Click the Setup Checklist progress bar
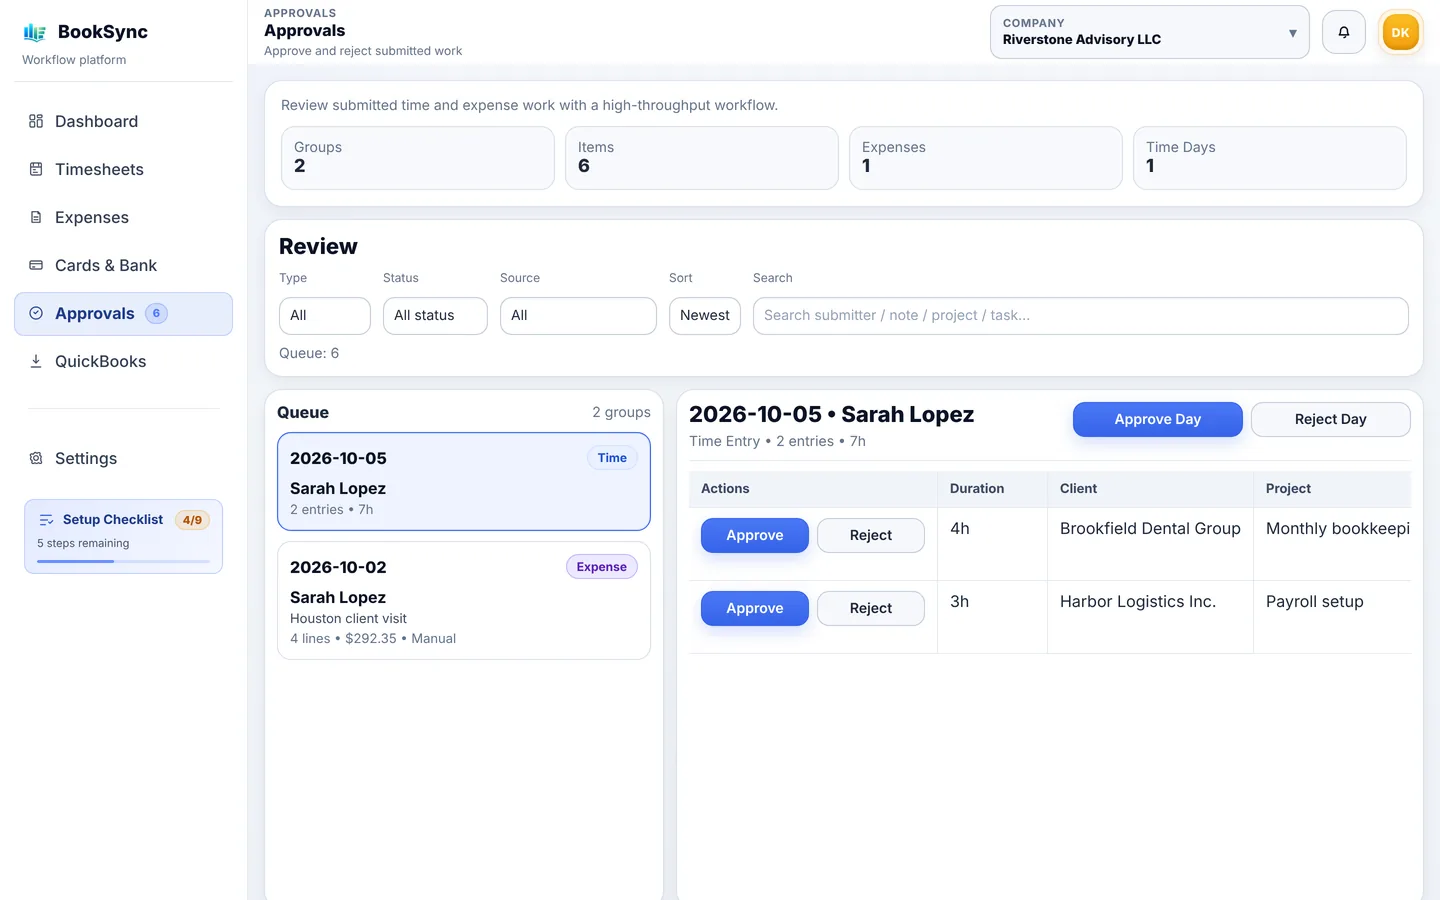The height and width of the screenshot is (900, 1440). [123, 561]
